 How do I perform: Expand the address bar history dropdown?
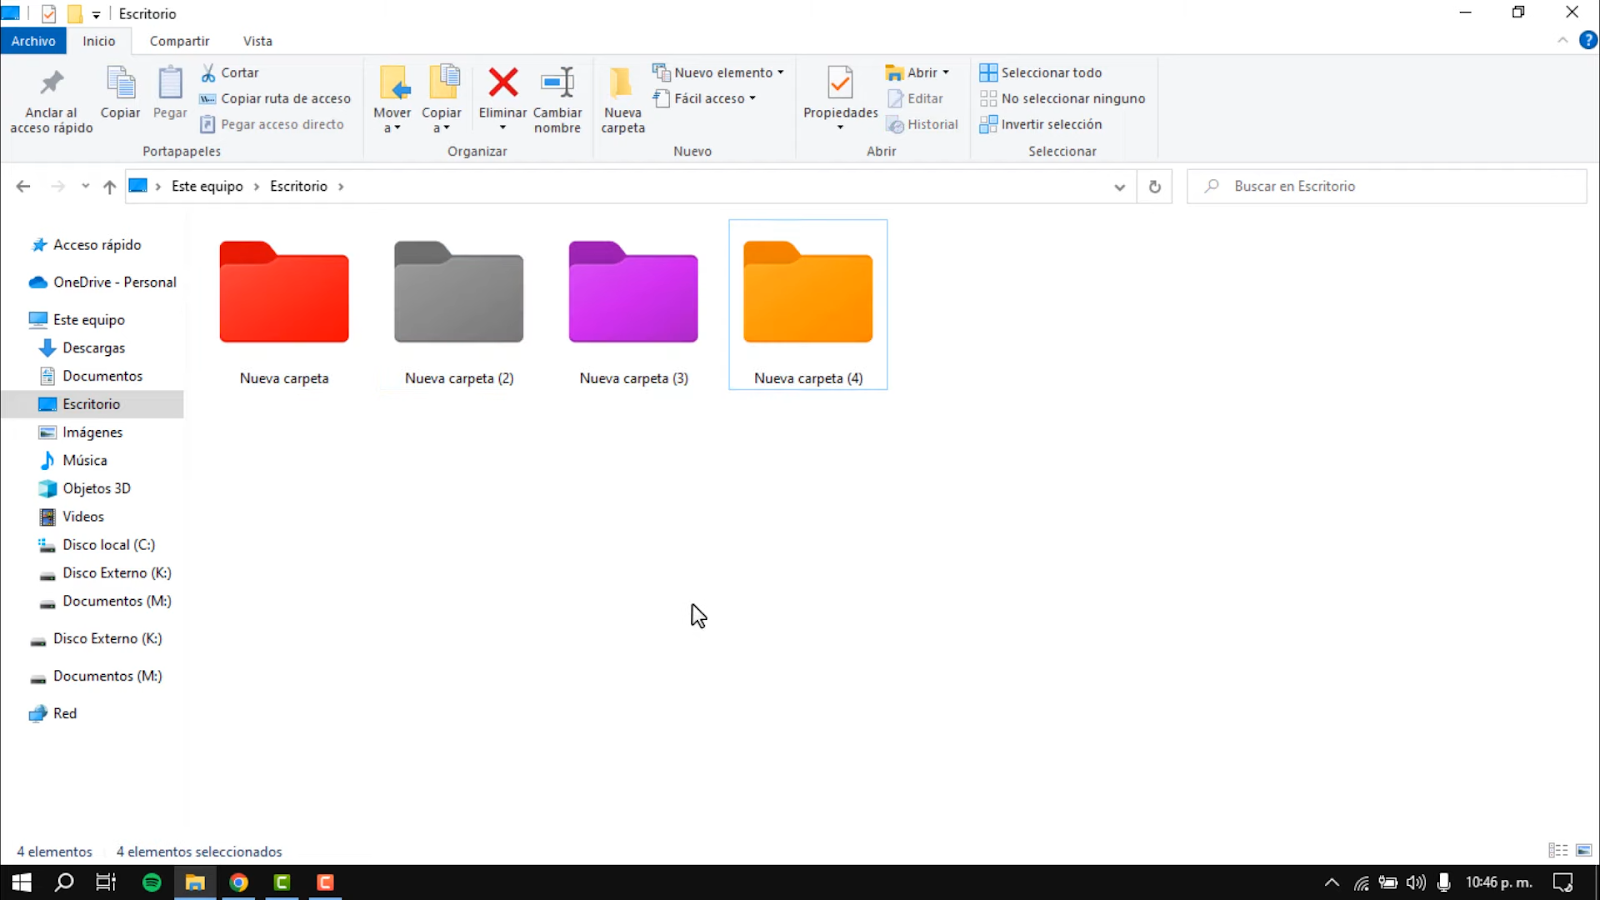(1119, 187)
